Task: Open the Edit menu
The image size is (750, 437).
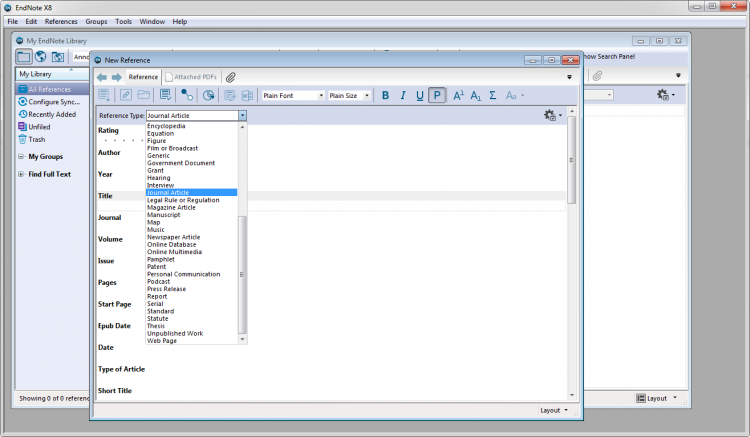Action: 31,22
